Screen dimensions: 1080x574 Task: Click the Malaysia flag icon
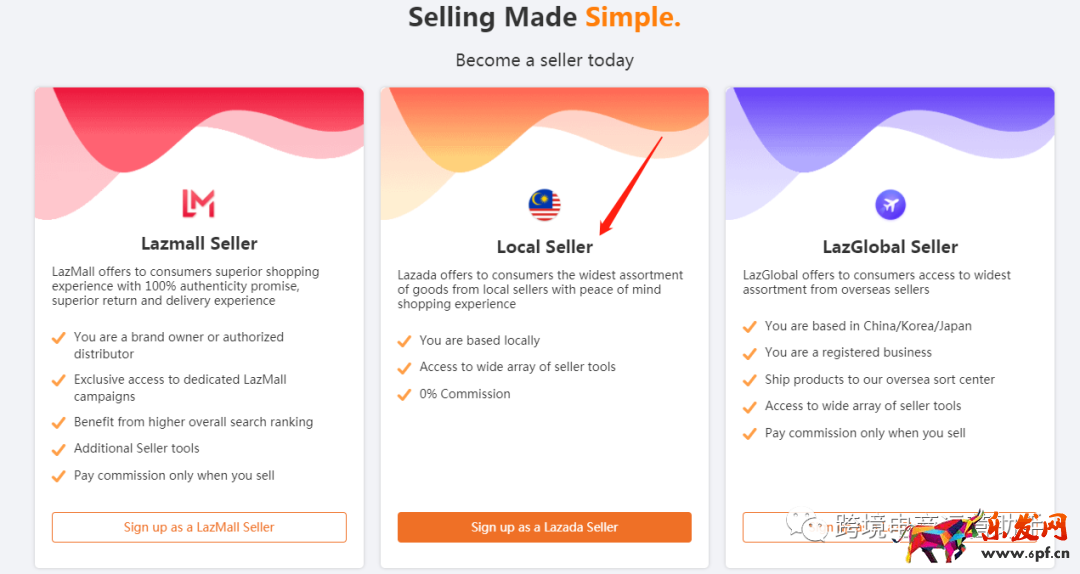(x=544, y=205)
